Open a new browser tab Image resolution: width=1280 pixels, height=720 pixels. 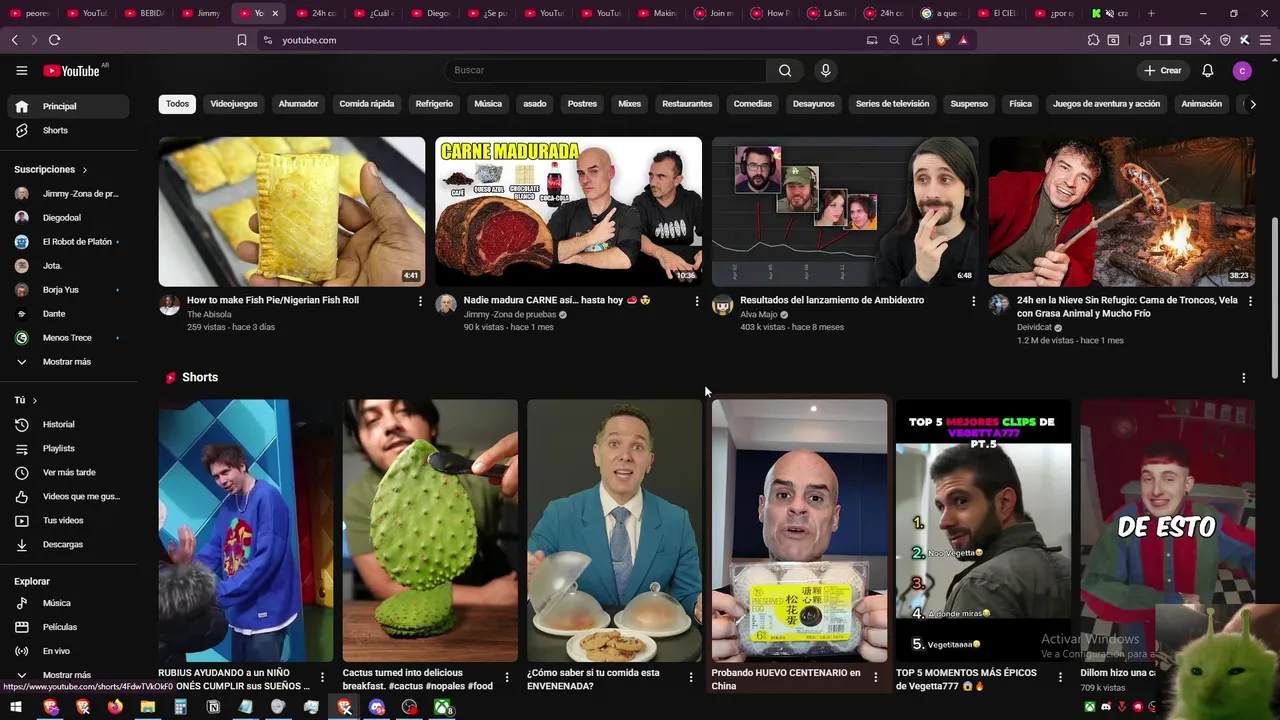1151,13
